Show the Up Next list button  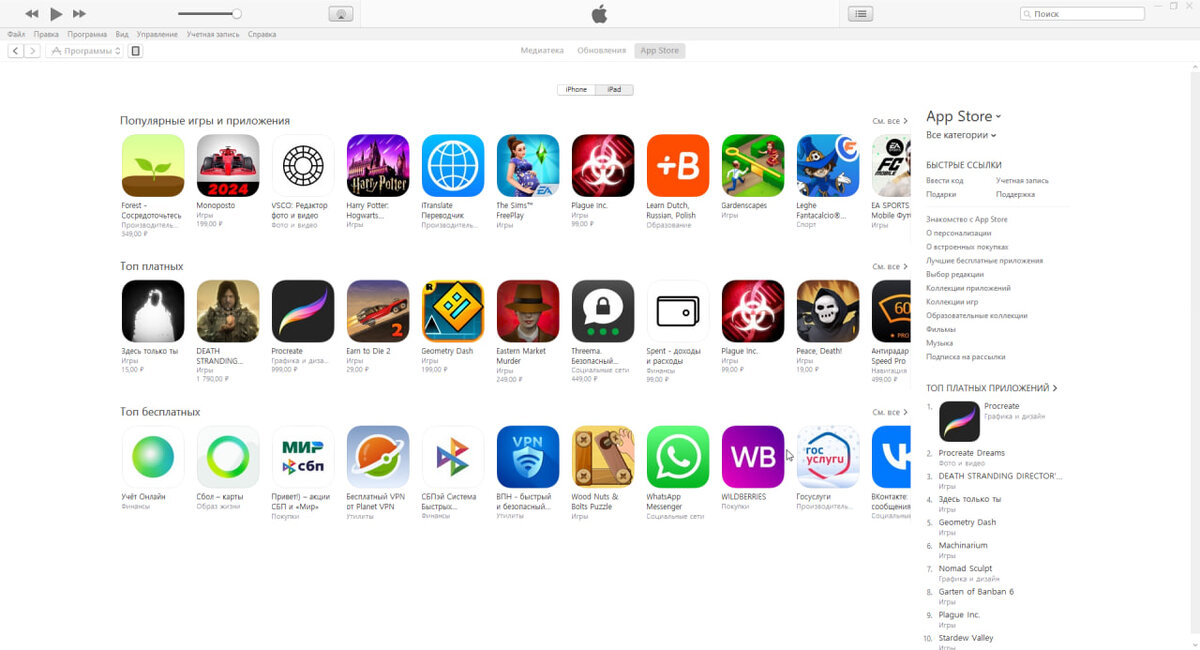click(x=860, y=14)
